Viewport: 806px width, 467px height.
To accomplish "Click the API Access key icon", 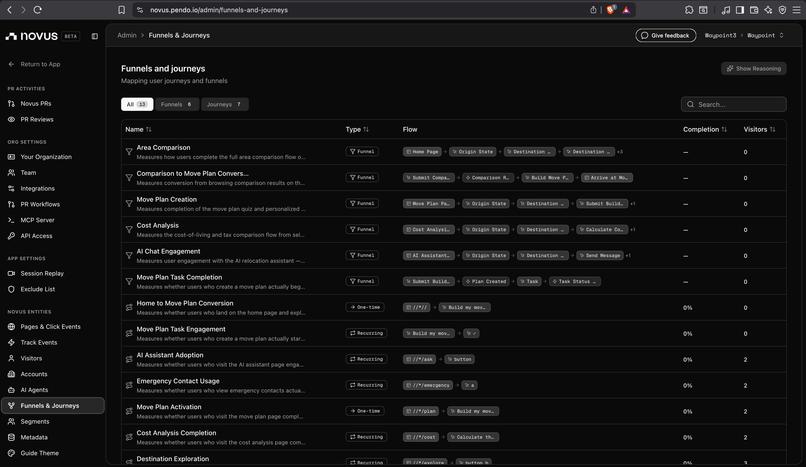I will [11, 236].
